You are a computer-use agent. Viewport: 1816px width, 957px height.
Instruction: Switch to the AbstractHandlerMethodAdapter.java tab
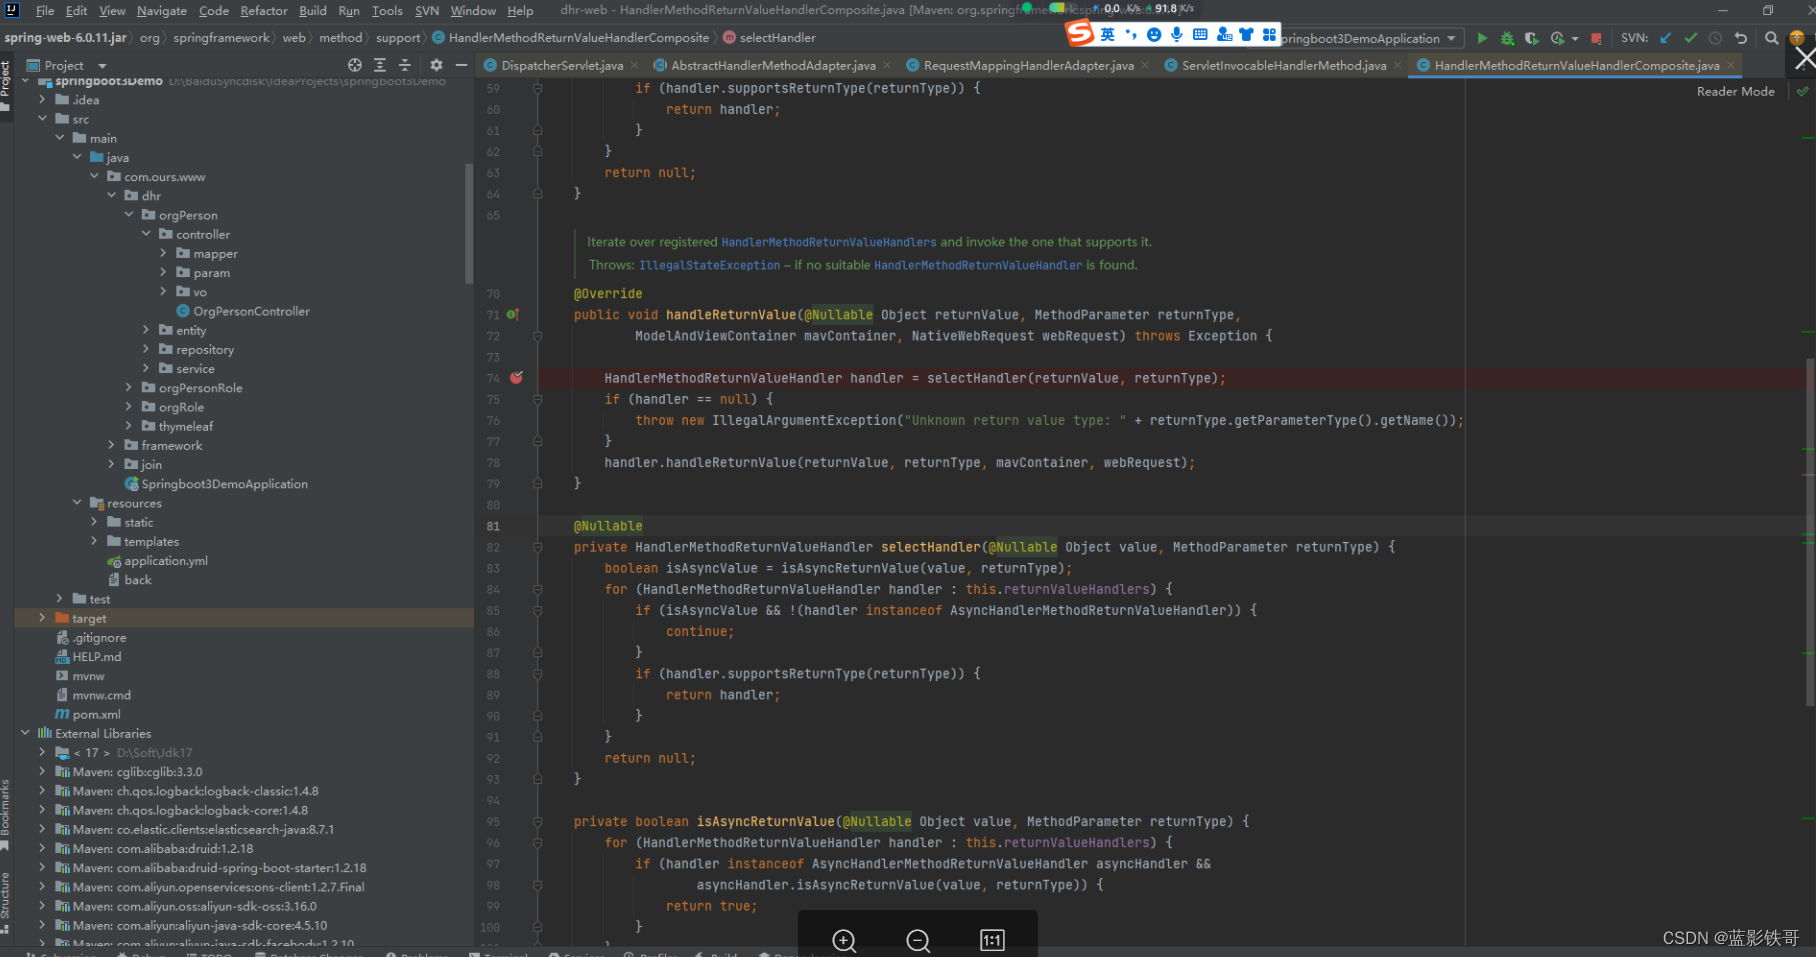coord(773,65)
